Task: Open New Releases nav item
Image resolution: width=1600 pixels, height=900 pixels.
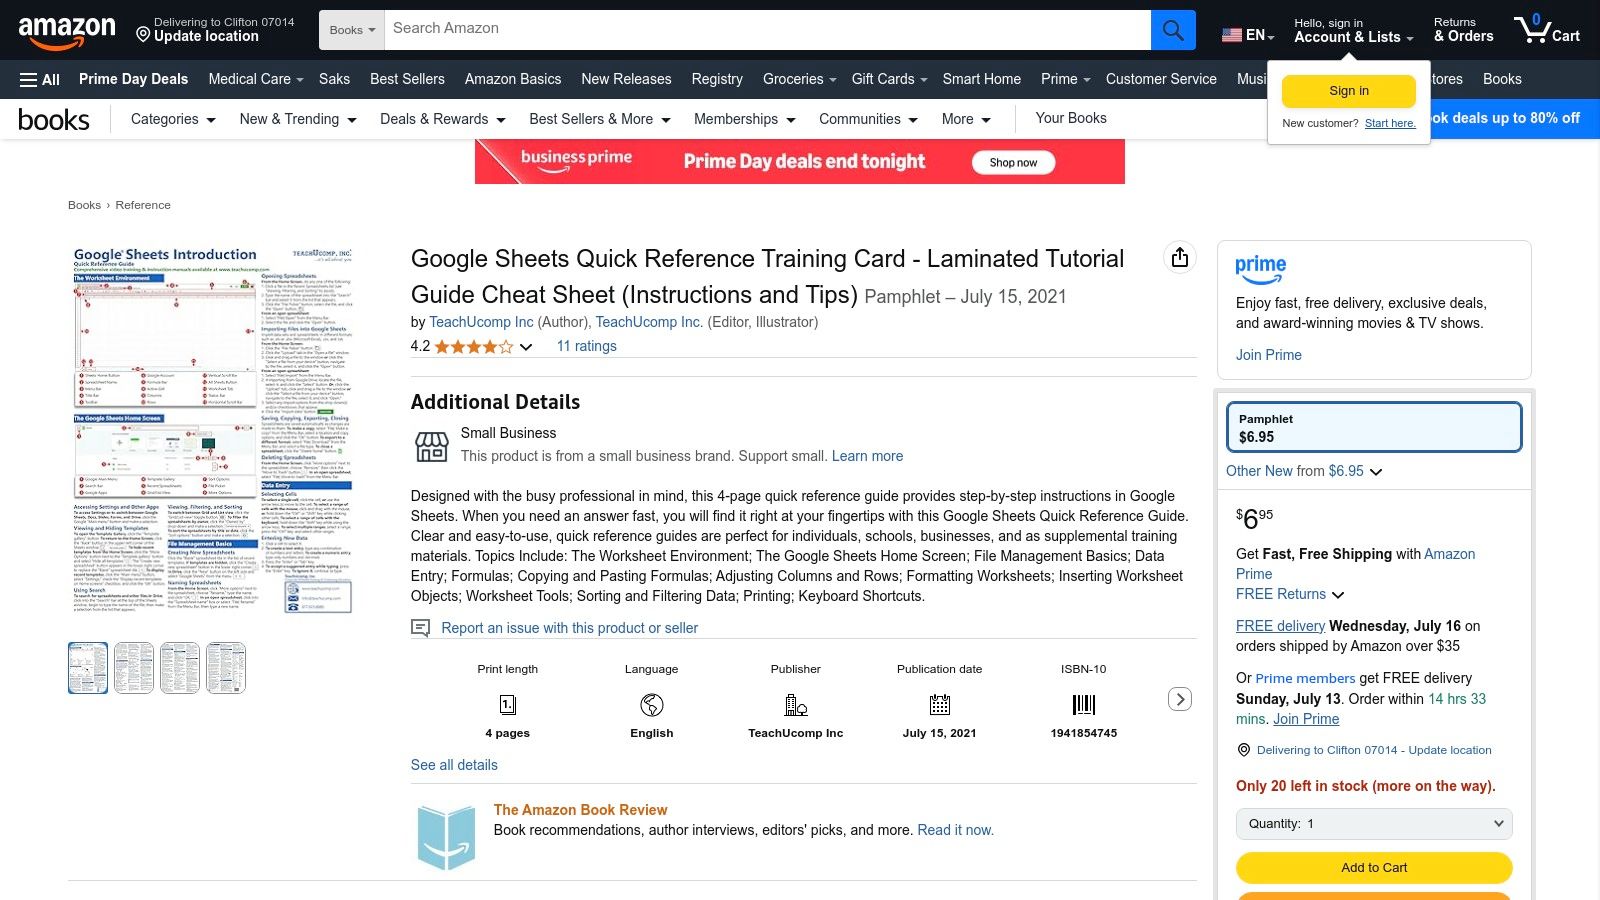Action: point(626,79)
